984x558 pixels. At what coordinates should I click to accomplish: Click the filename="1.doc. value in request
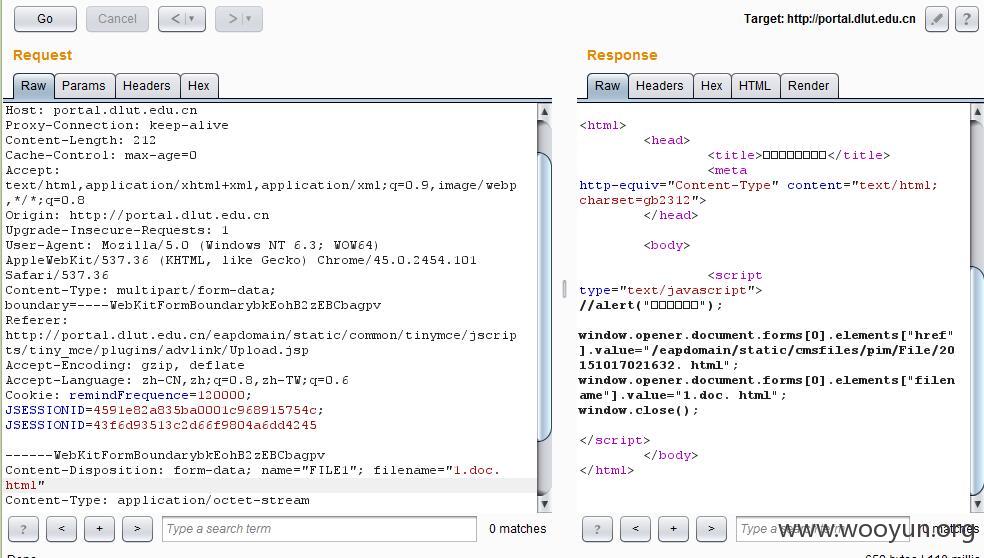pos(437,470)
